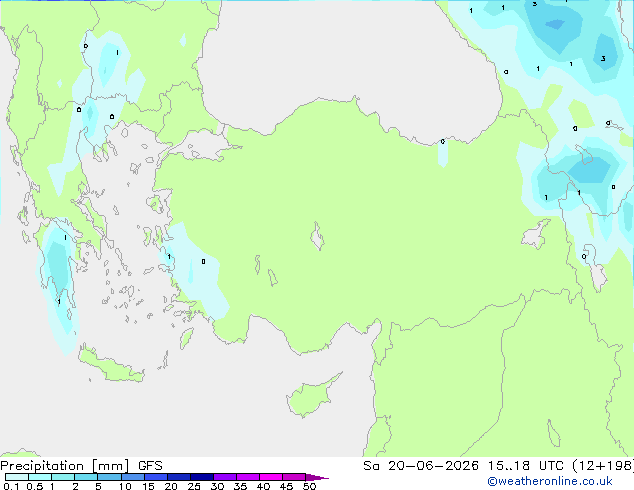Click the island of Crete on the map
Viewport: 634px width, 490px height.
pos(111,366)
